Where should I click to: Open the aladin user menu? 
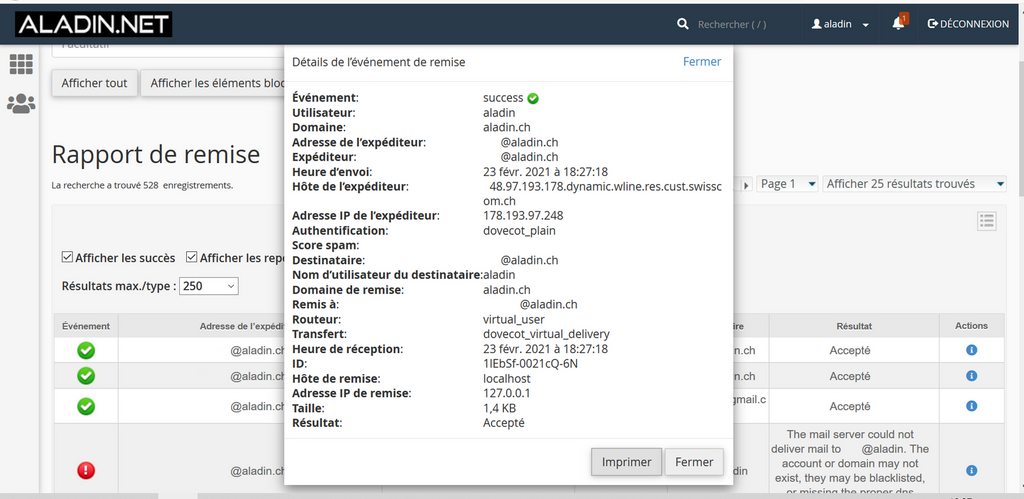point(840,24)
